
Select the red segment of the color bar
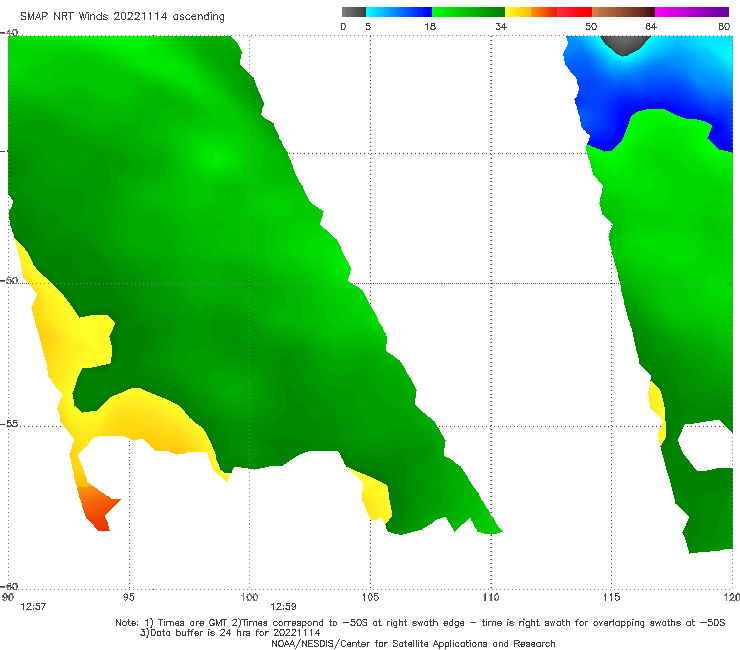[574, 12]
